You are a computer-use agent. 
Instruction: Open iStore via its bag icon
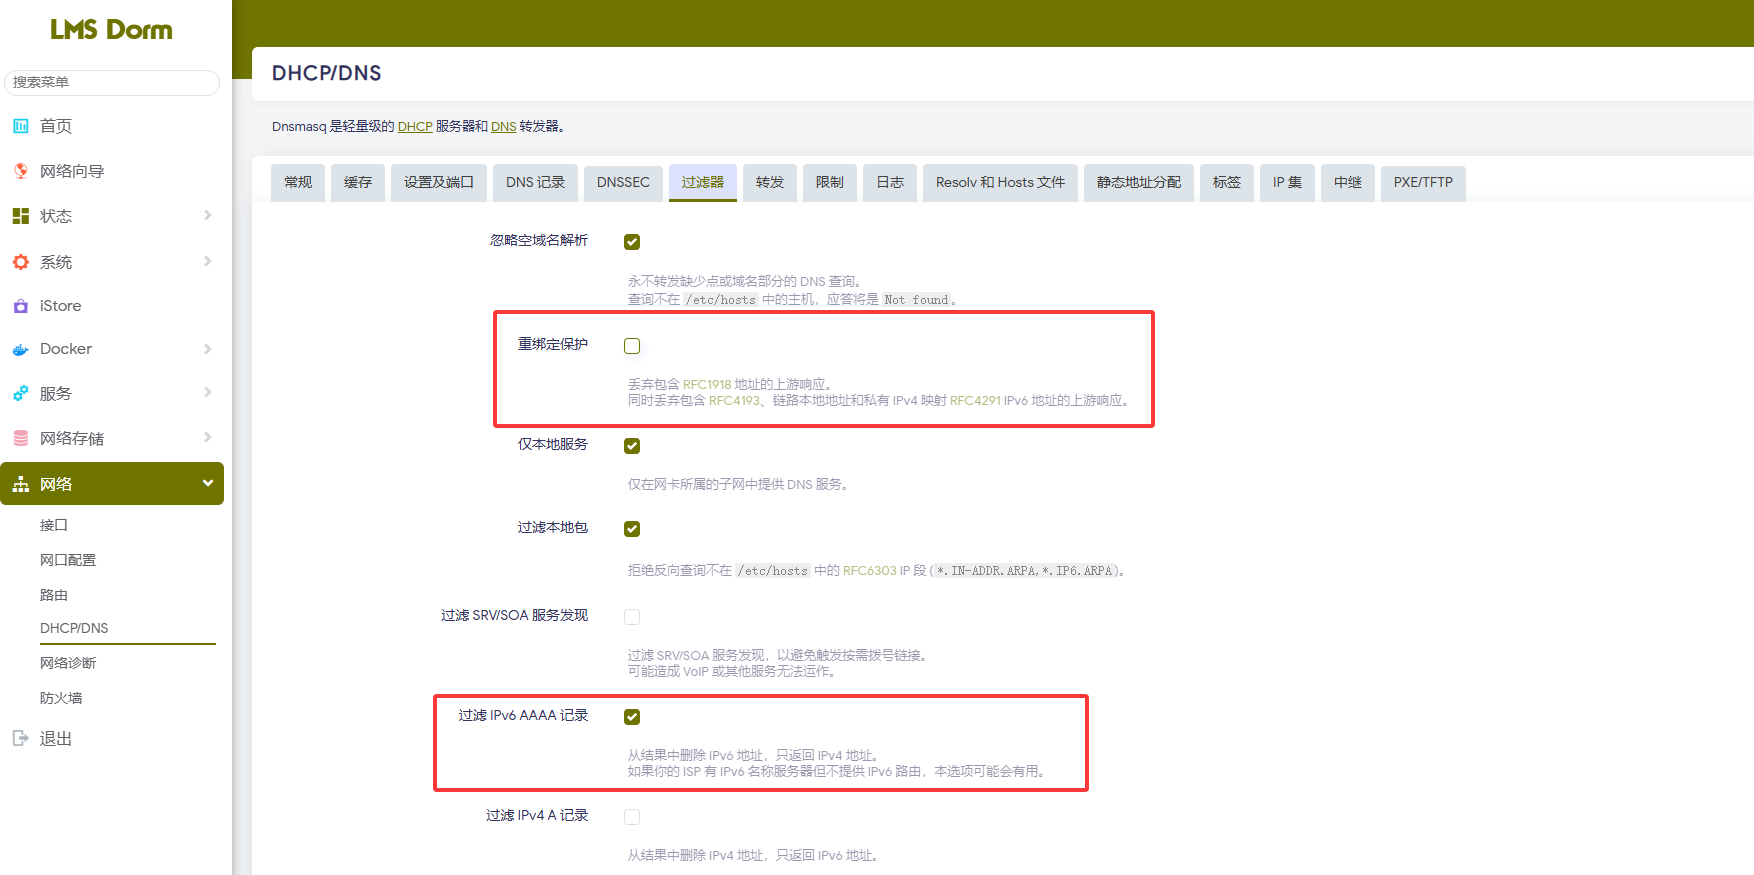[20, 306]
